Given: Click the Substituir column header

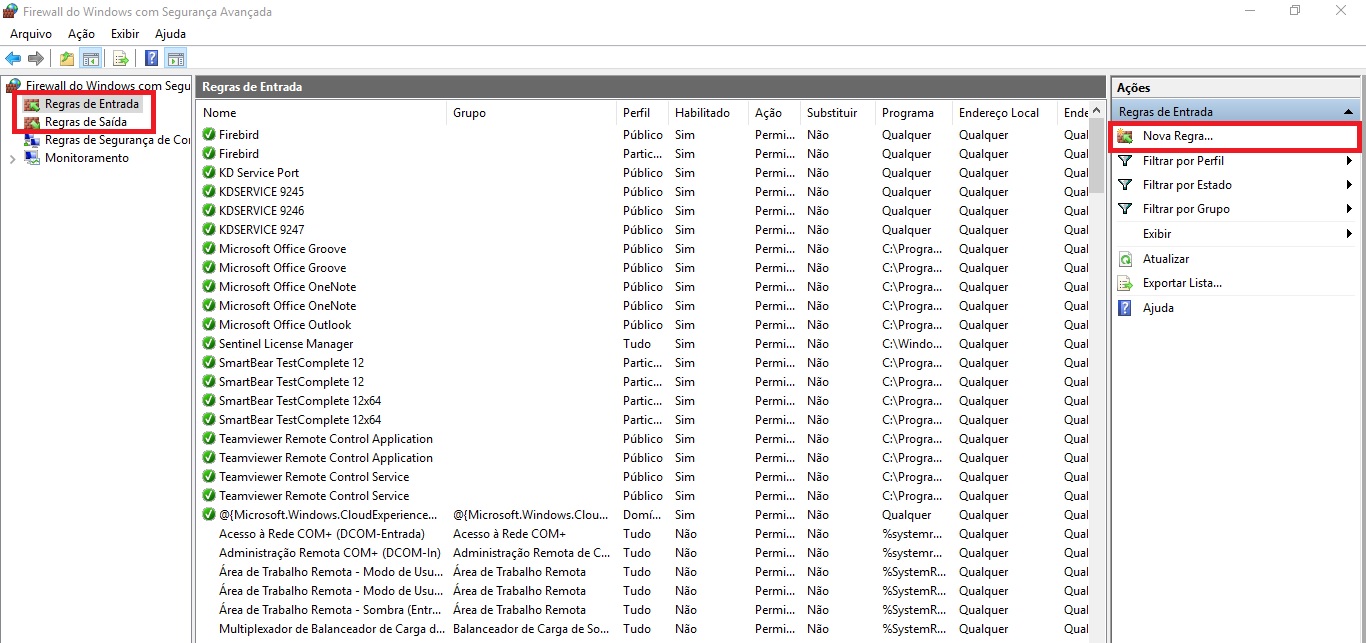Looking at the screenshot, I should 838,113.
